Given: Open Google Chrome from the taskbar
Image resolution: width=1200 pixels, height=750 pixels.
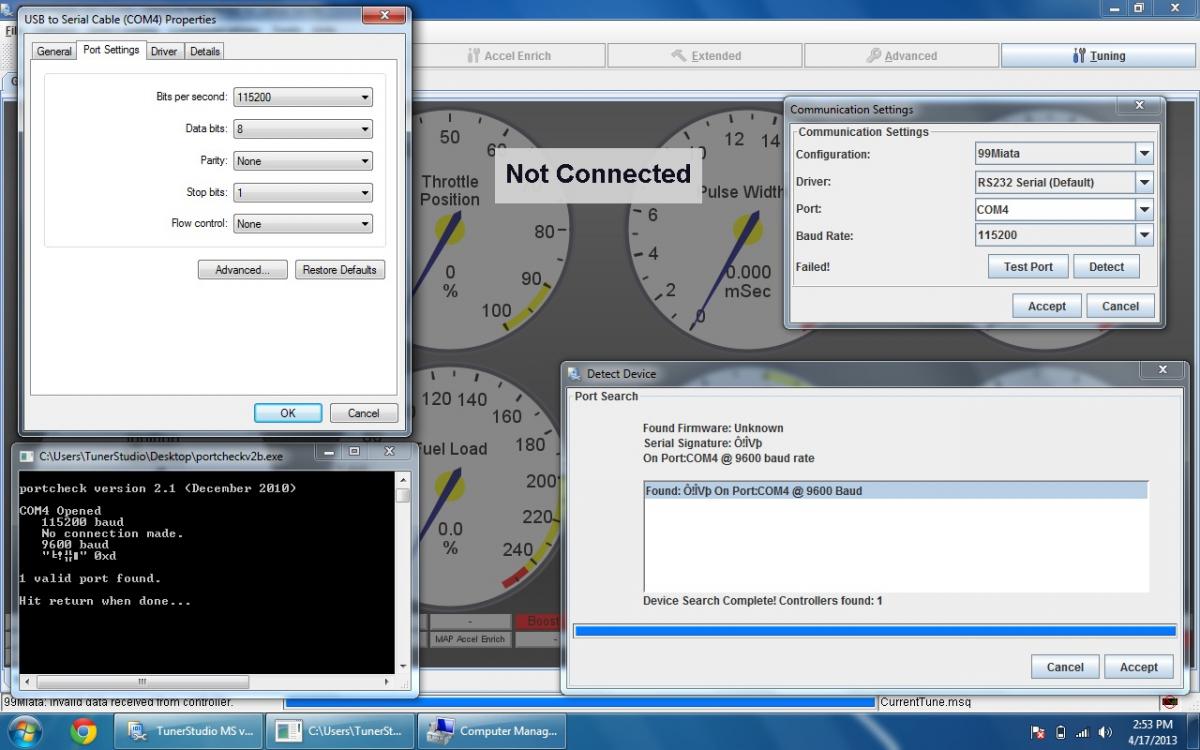Looking at the screenshot, I should [84, 731].
